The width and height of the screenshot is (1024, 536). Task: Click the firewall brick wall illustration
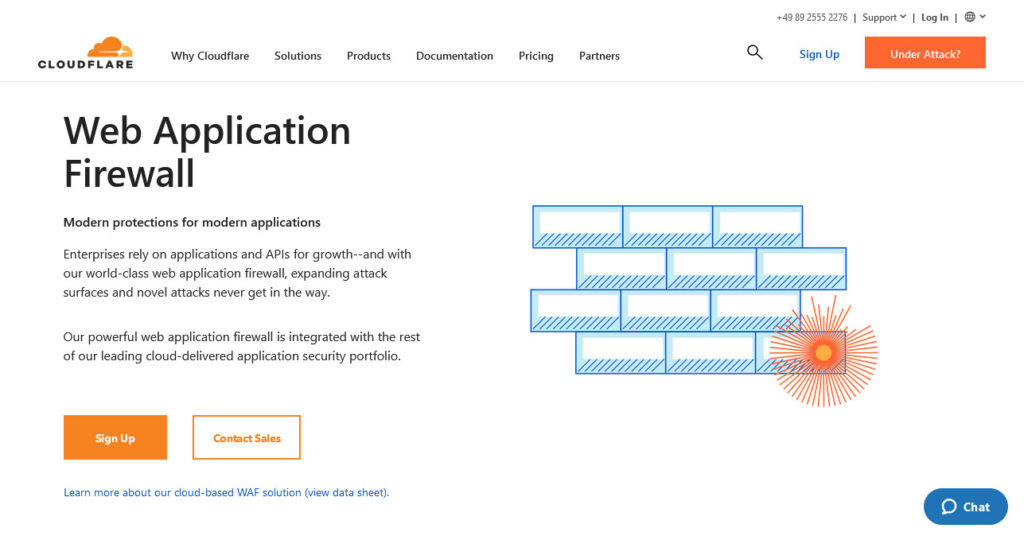coord(704,306)
